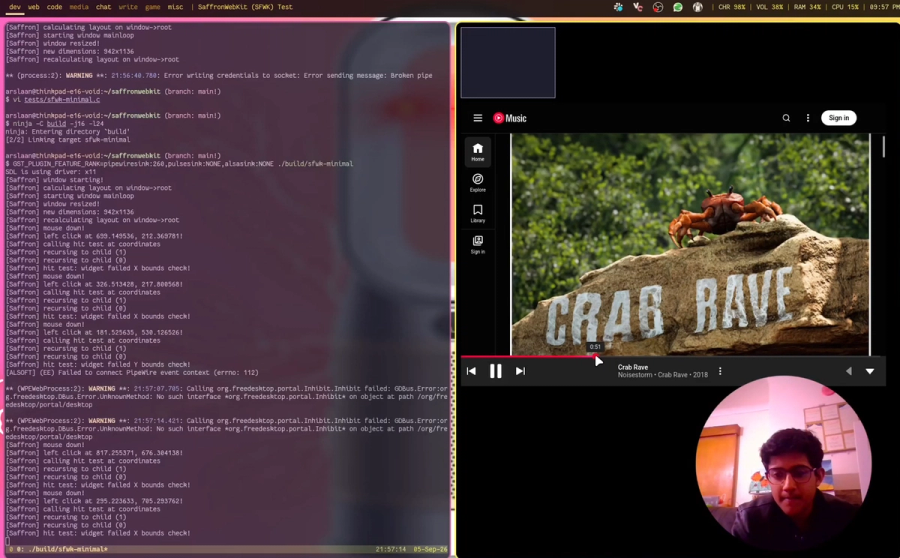This screenshot has width=900, height=558.
Task: Skip to previous track
Action: point(471,371)
